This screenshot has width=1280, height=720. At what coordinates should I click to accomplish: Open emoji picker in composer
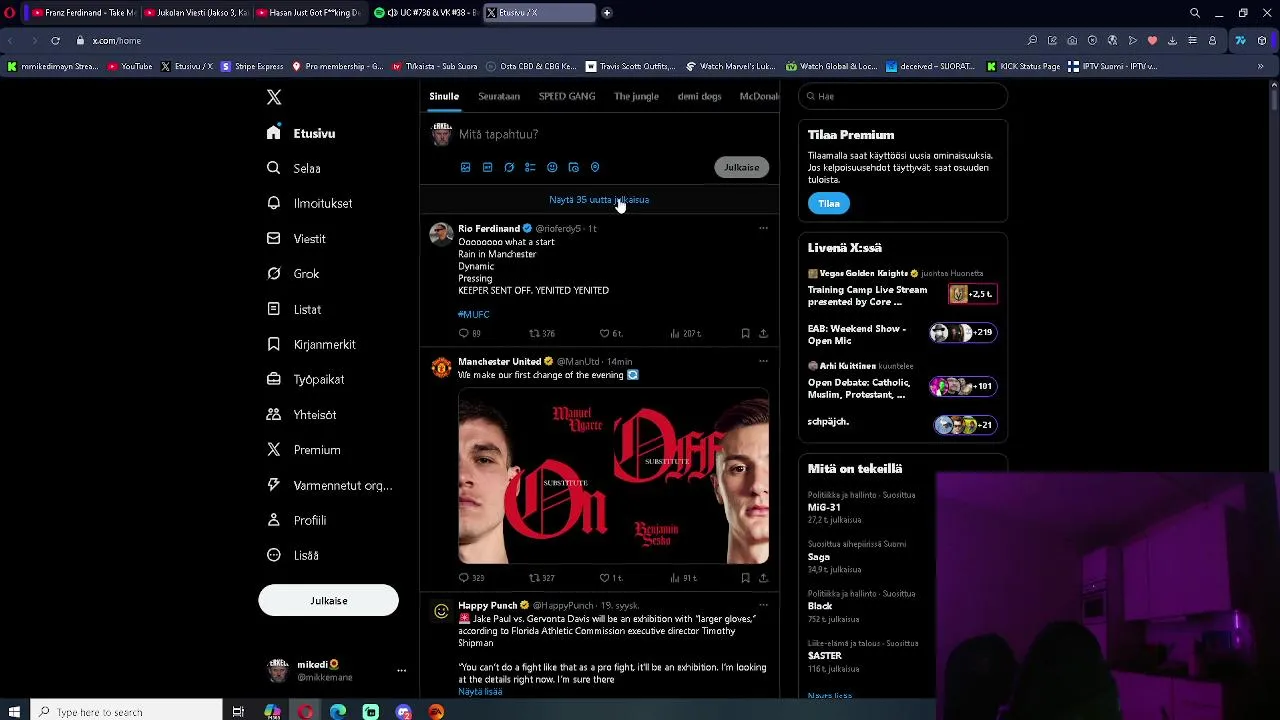click(552, 167)
